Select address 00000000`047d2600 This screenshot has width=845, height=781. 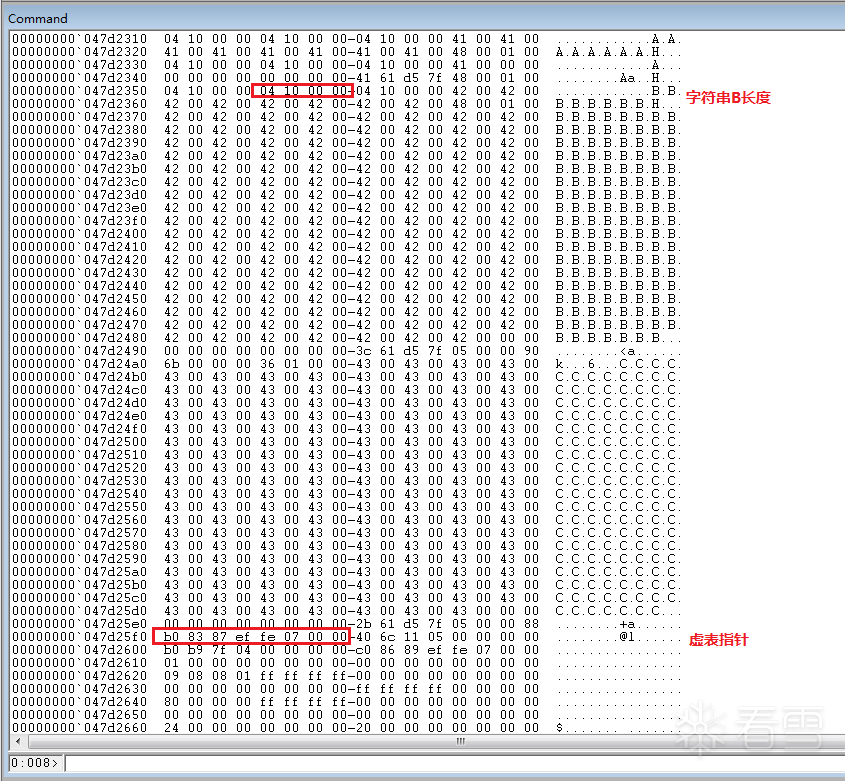click(79, 649)
